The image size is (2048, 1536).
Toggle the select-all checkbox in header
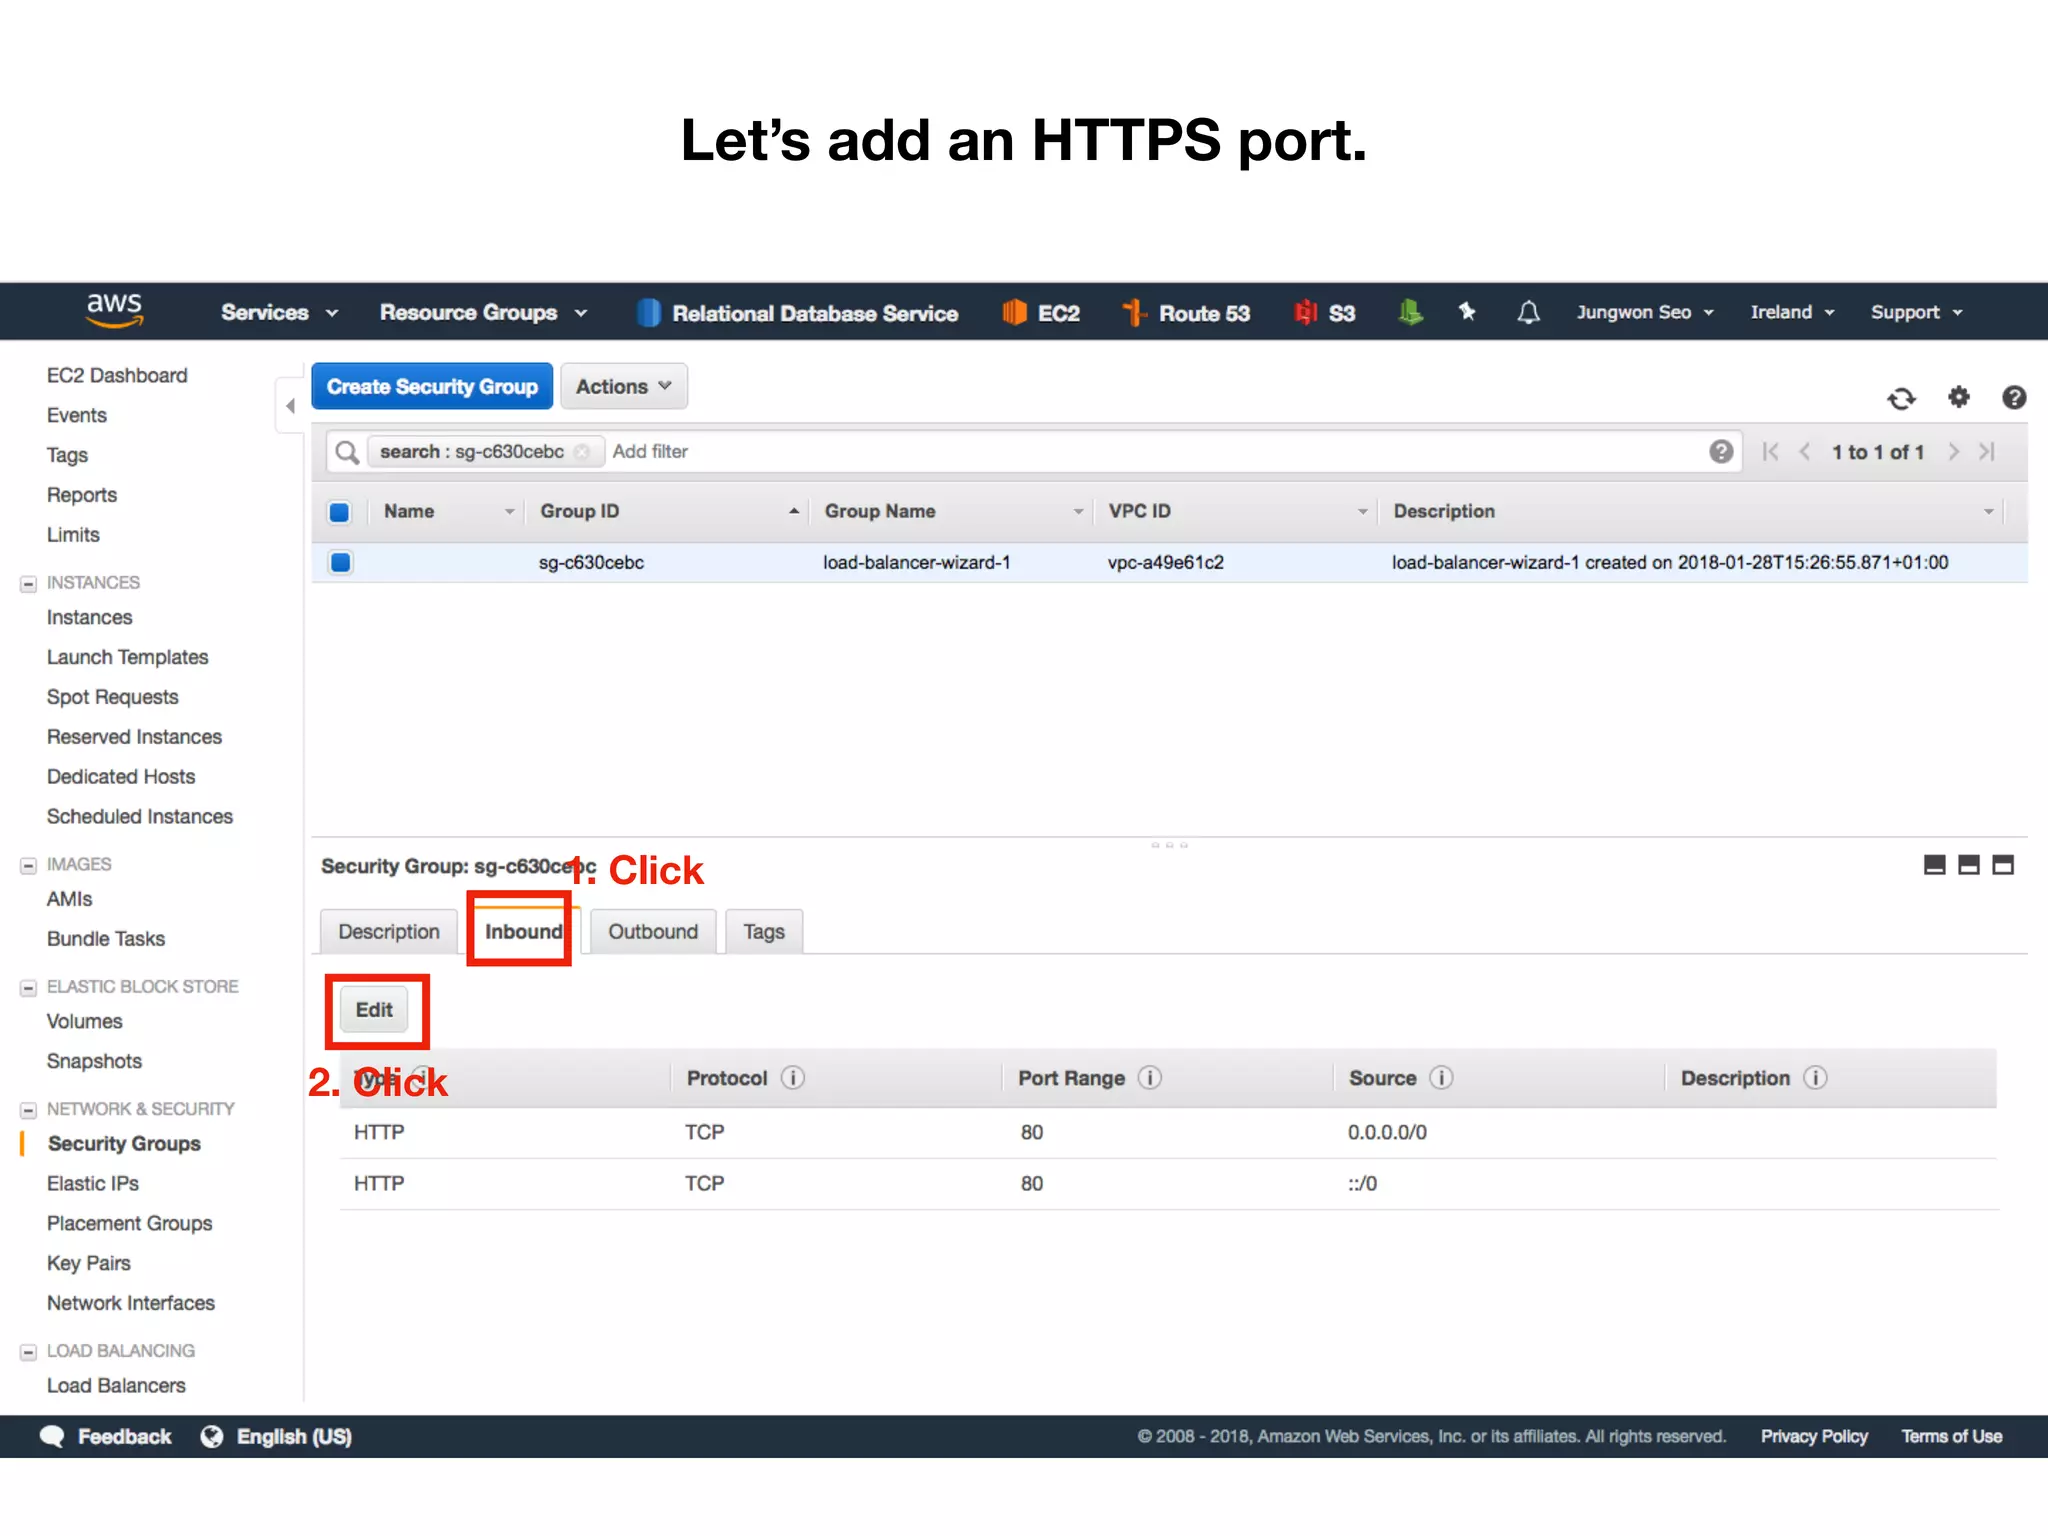[x=340, y=512]
